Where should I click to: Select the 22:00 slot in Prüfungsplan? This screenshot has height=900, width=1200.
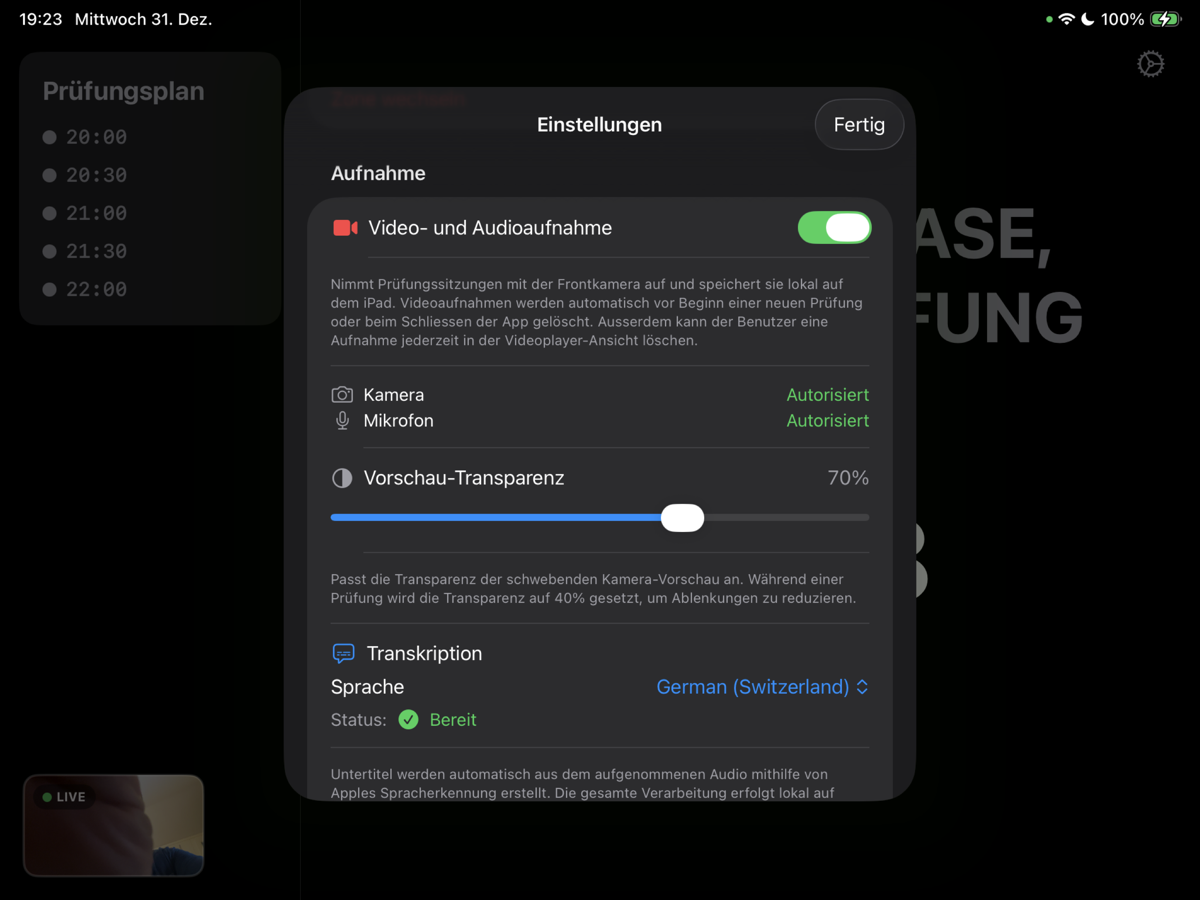[85, 289]
